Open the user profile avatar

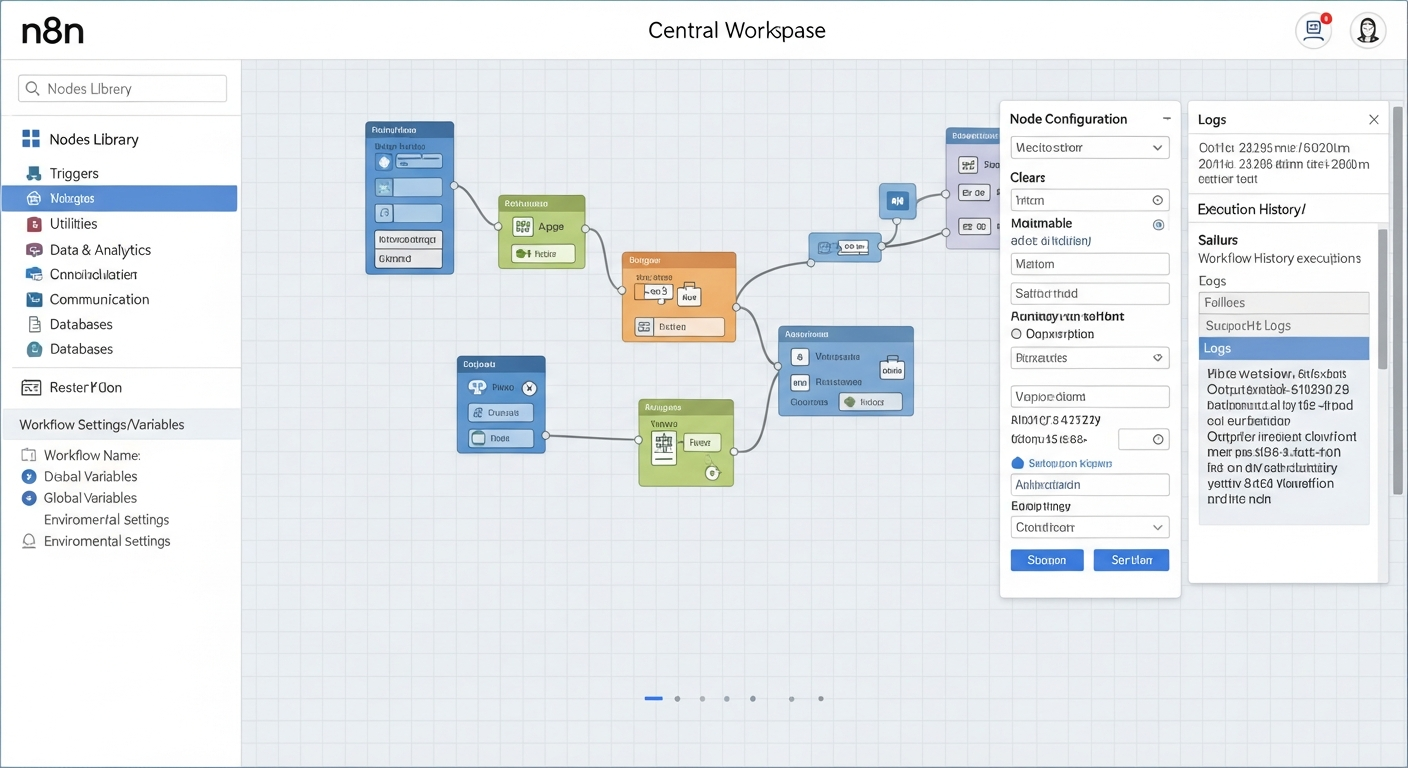(x=1368, y=31)
